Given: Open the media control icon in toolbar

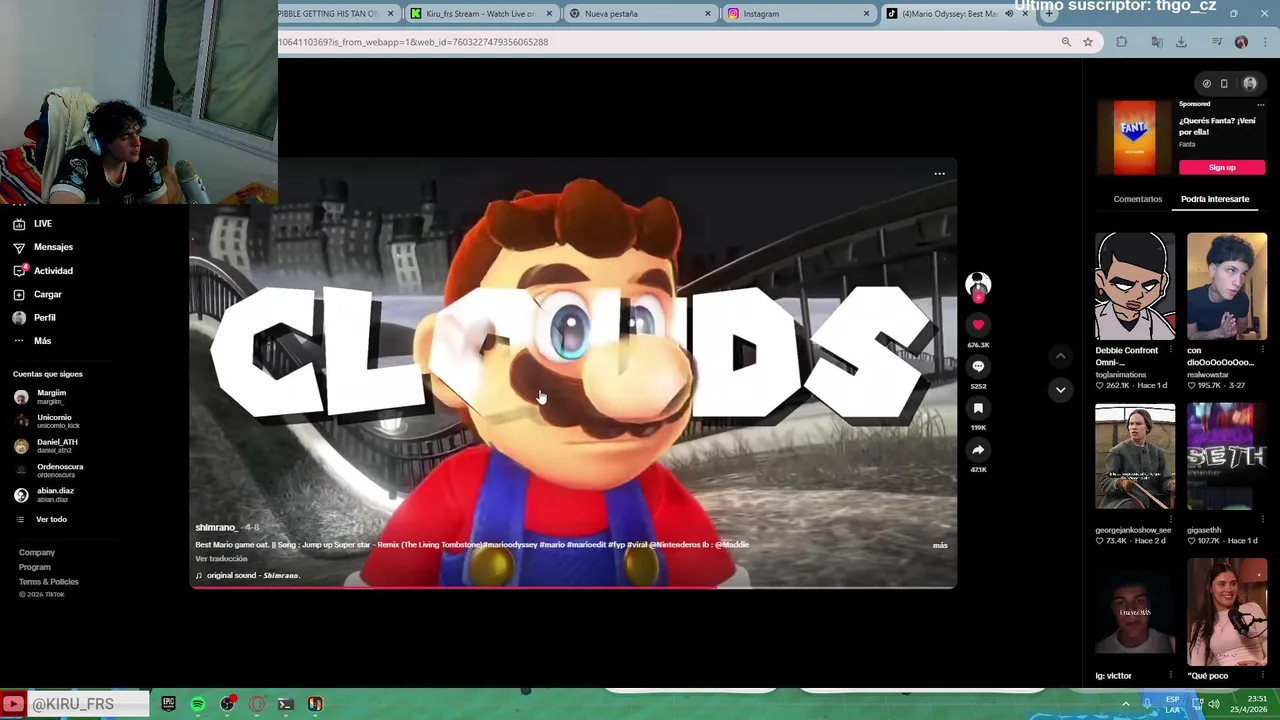Looking at the screenshot, I should point(1217,42).
